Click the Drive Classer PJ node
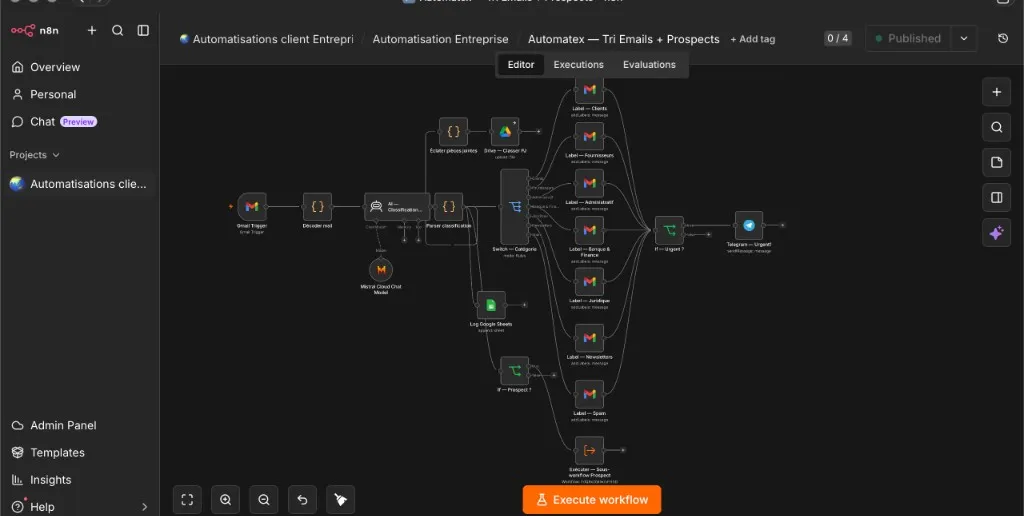The width and height of the screenshot is (1024, 516). coord(505,131)
